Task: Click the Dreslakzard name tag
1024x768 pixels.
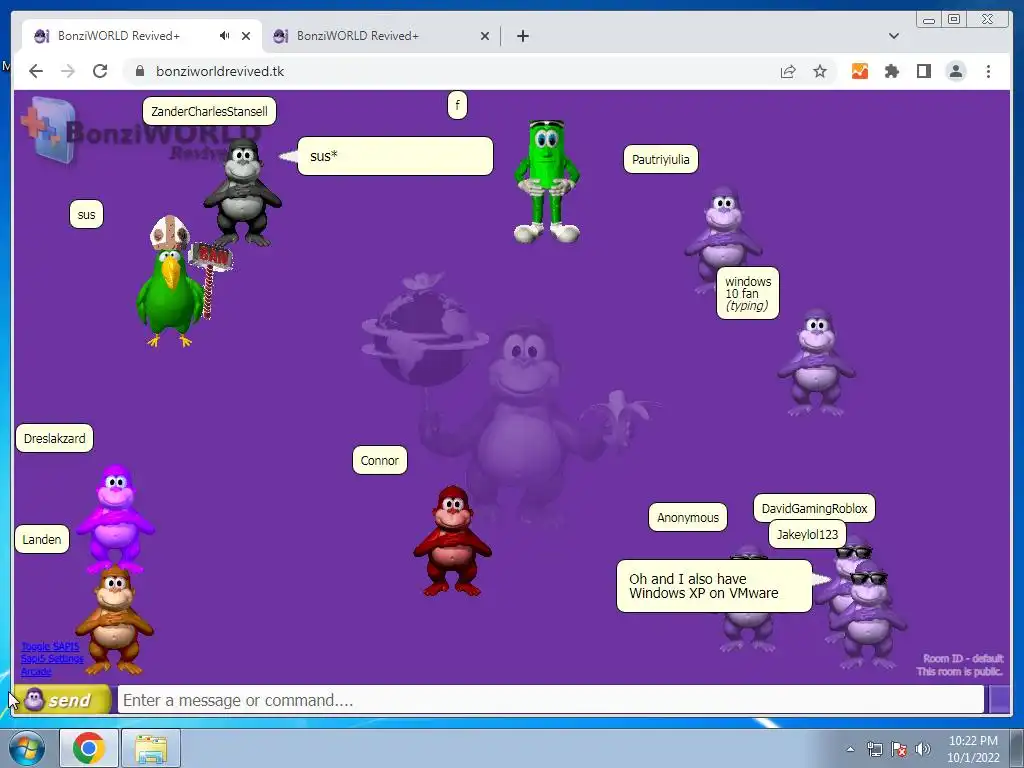Action: (x=54, y=438)
